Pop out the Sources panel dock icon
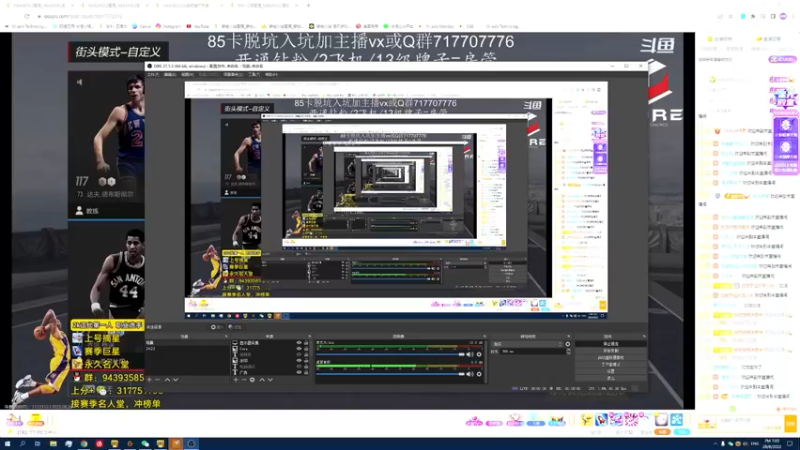Viewport: 800px width, 450px height. (x=309, y=337)
